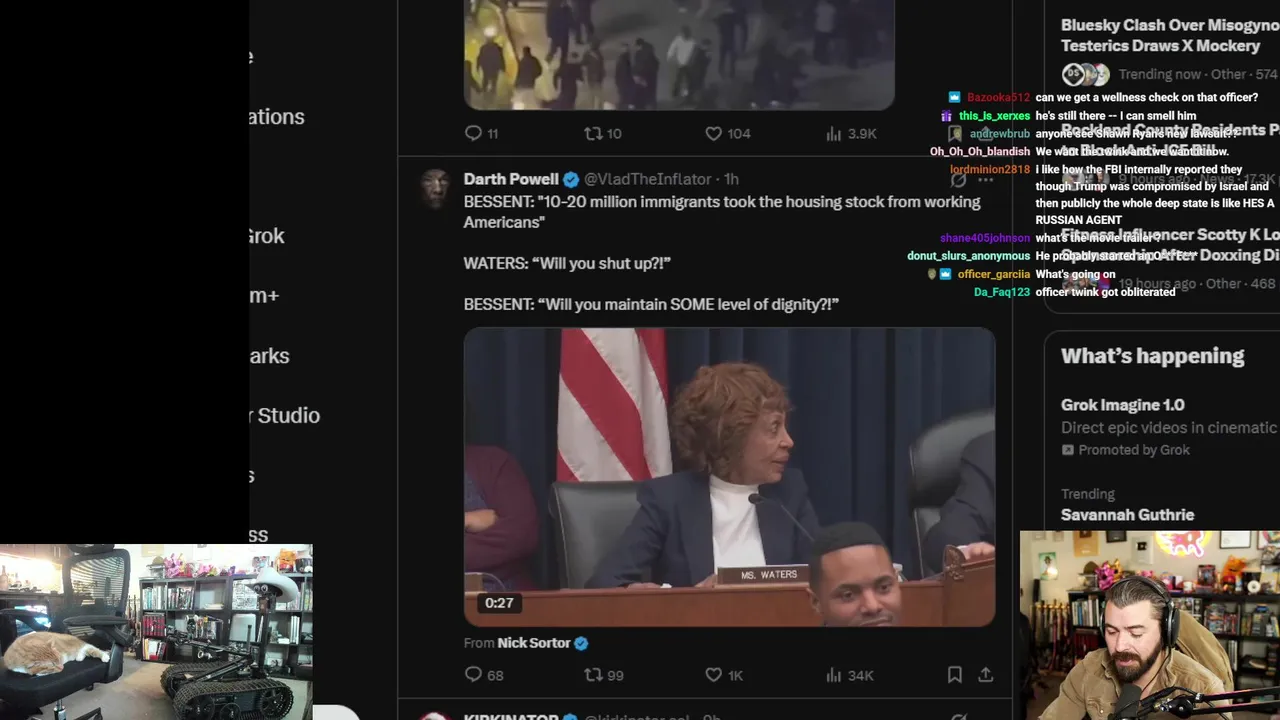Repost the Darth Powell post
Viewport: 1280px width, 720px height.
593,675
